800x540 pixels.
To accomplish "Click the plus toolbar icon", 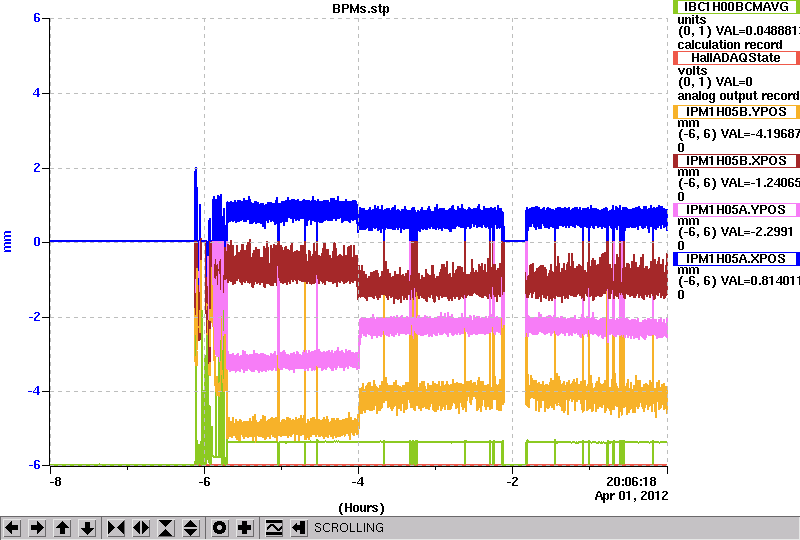I will pyautogui.click(x=245, y=528).
